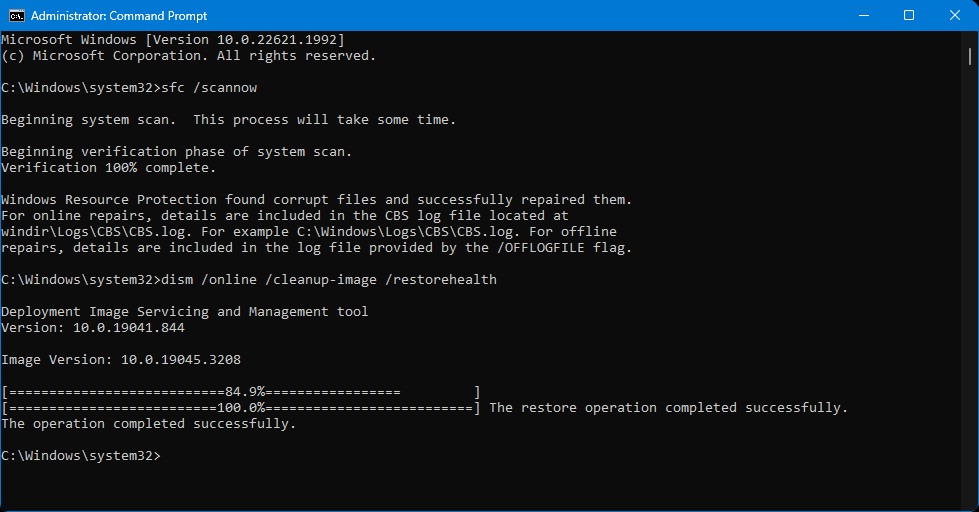
Task: Click the "Image Version: 10.0.19045.3208" line
Action: (120, 360)
